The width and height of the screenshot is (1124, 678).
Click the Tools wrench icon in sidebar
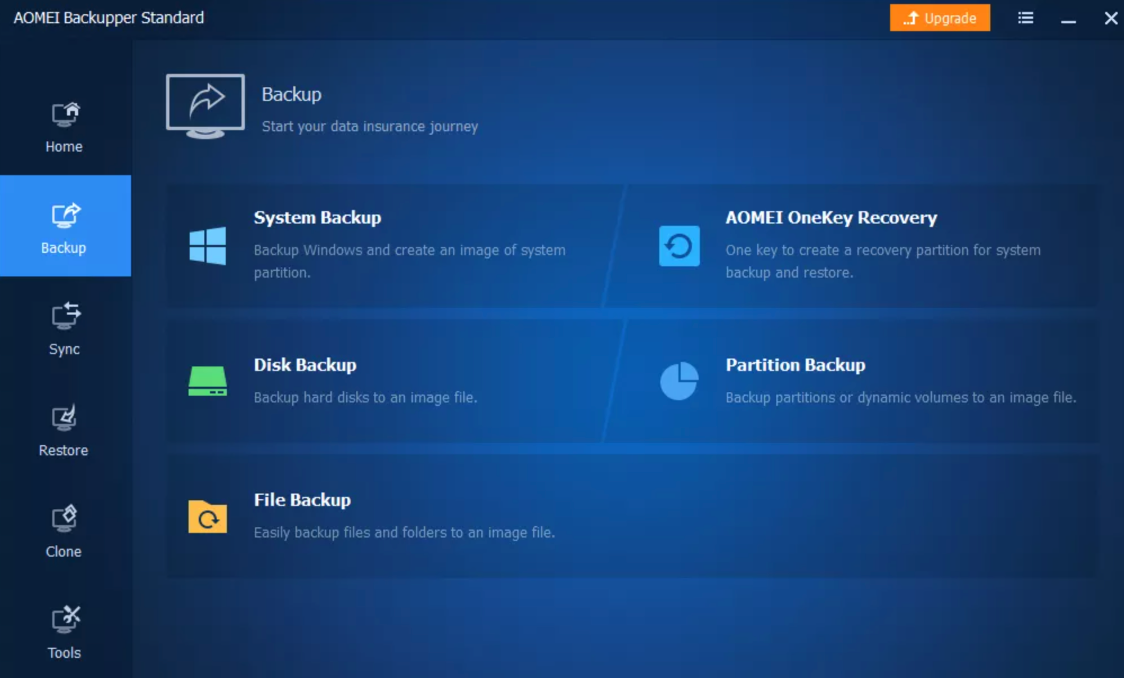click(65, 620)
